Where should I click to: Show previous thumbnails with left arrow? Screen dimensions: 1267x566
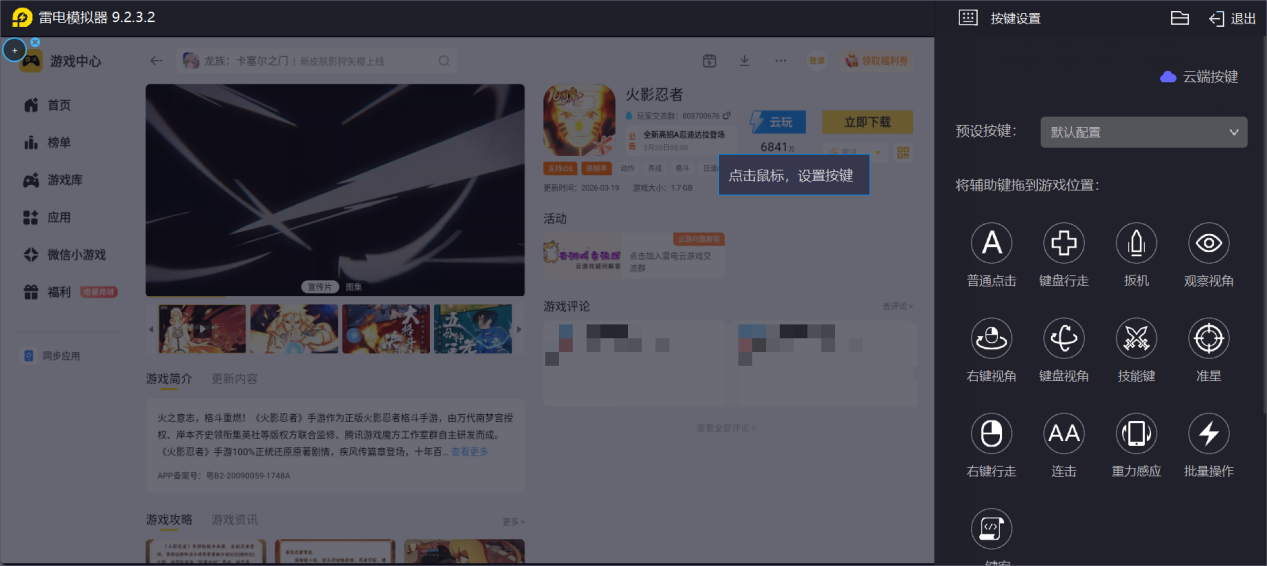(153, 329)
